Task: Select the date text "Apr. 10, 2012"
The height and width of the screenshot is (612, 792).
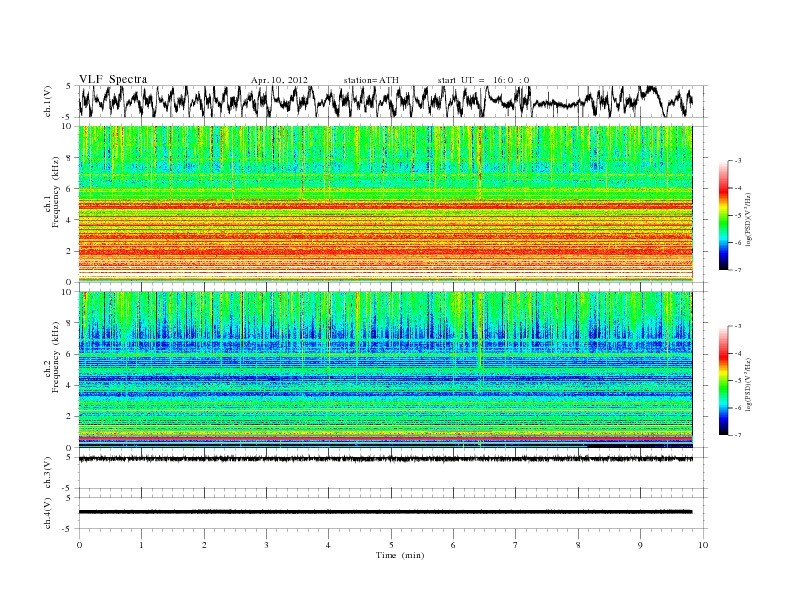Action: tap(279, 80)
